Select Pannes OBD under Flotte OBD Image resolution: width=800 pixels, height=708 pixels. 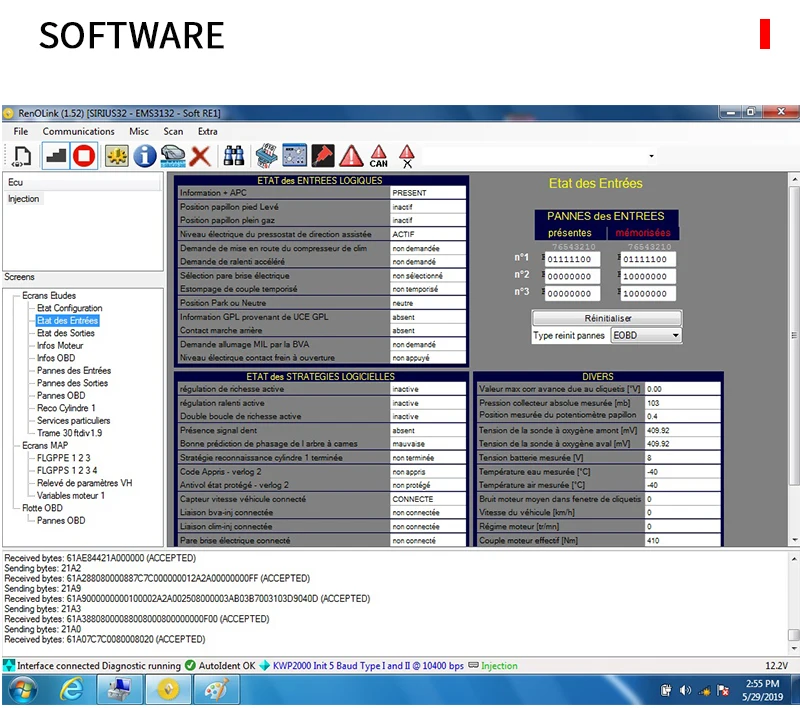tap(61, 521)
